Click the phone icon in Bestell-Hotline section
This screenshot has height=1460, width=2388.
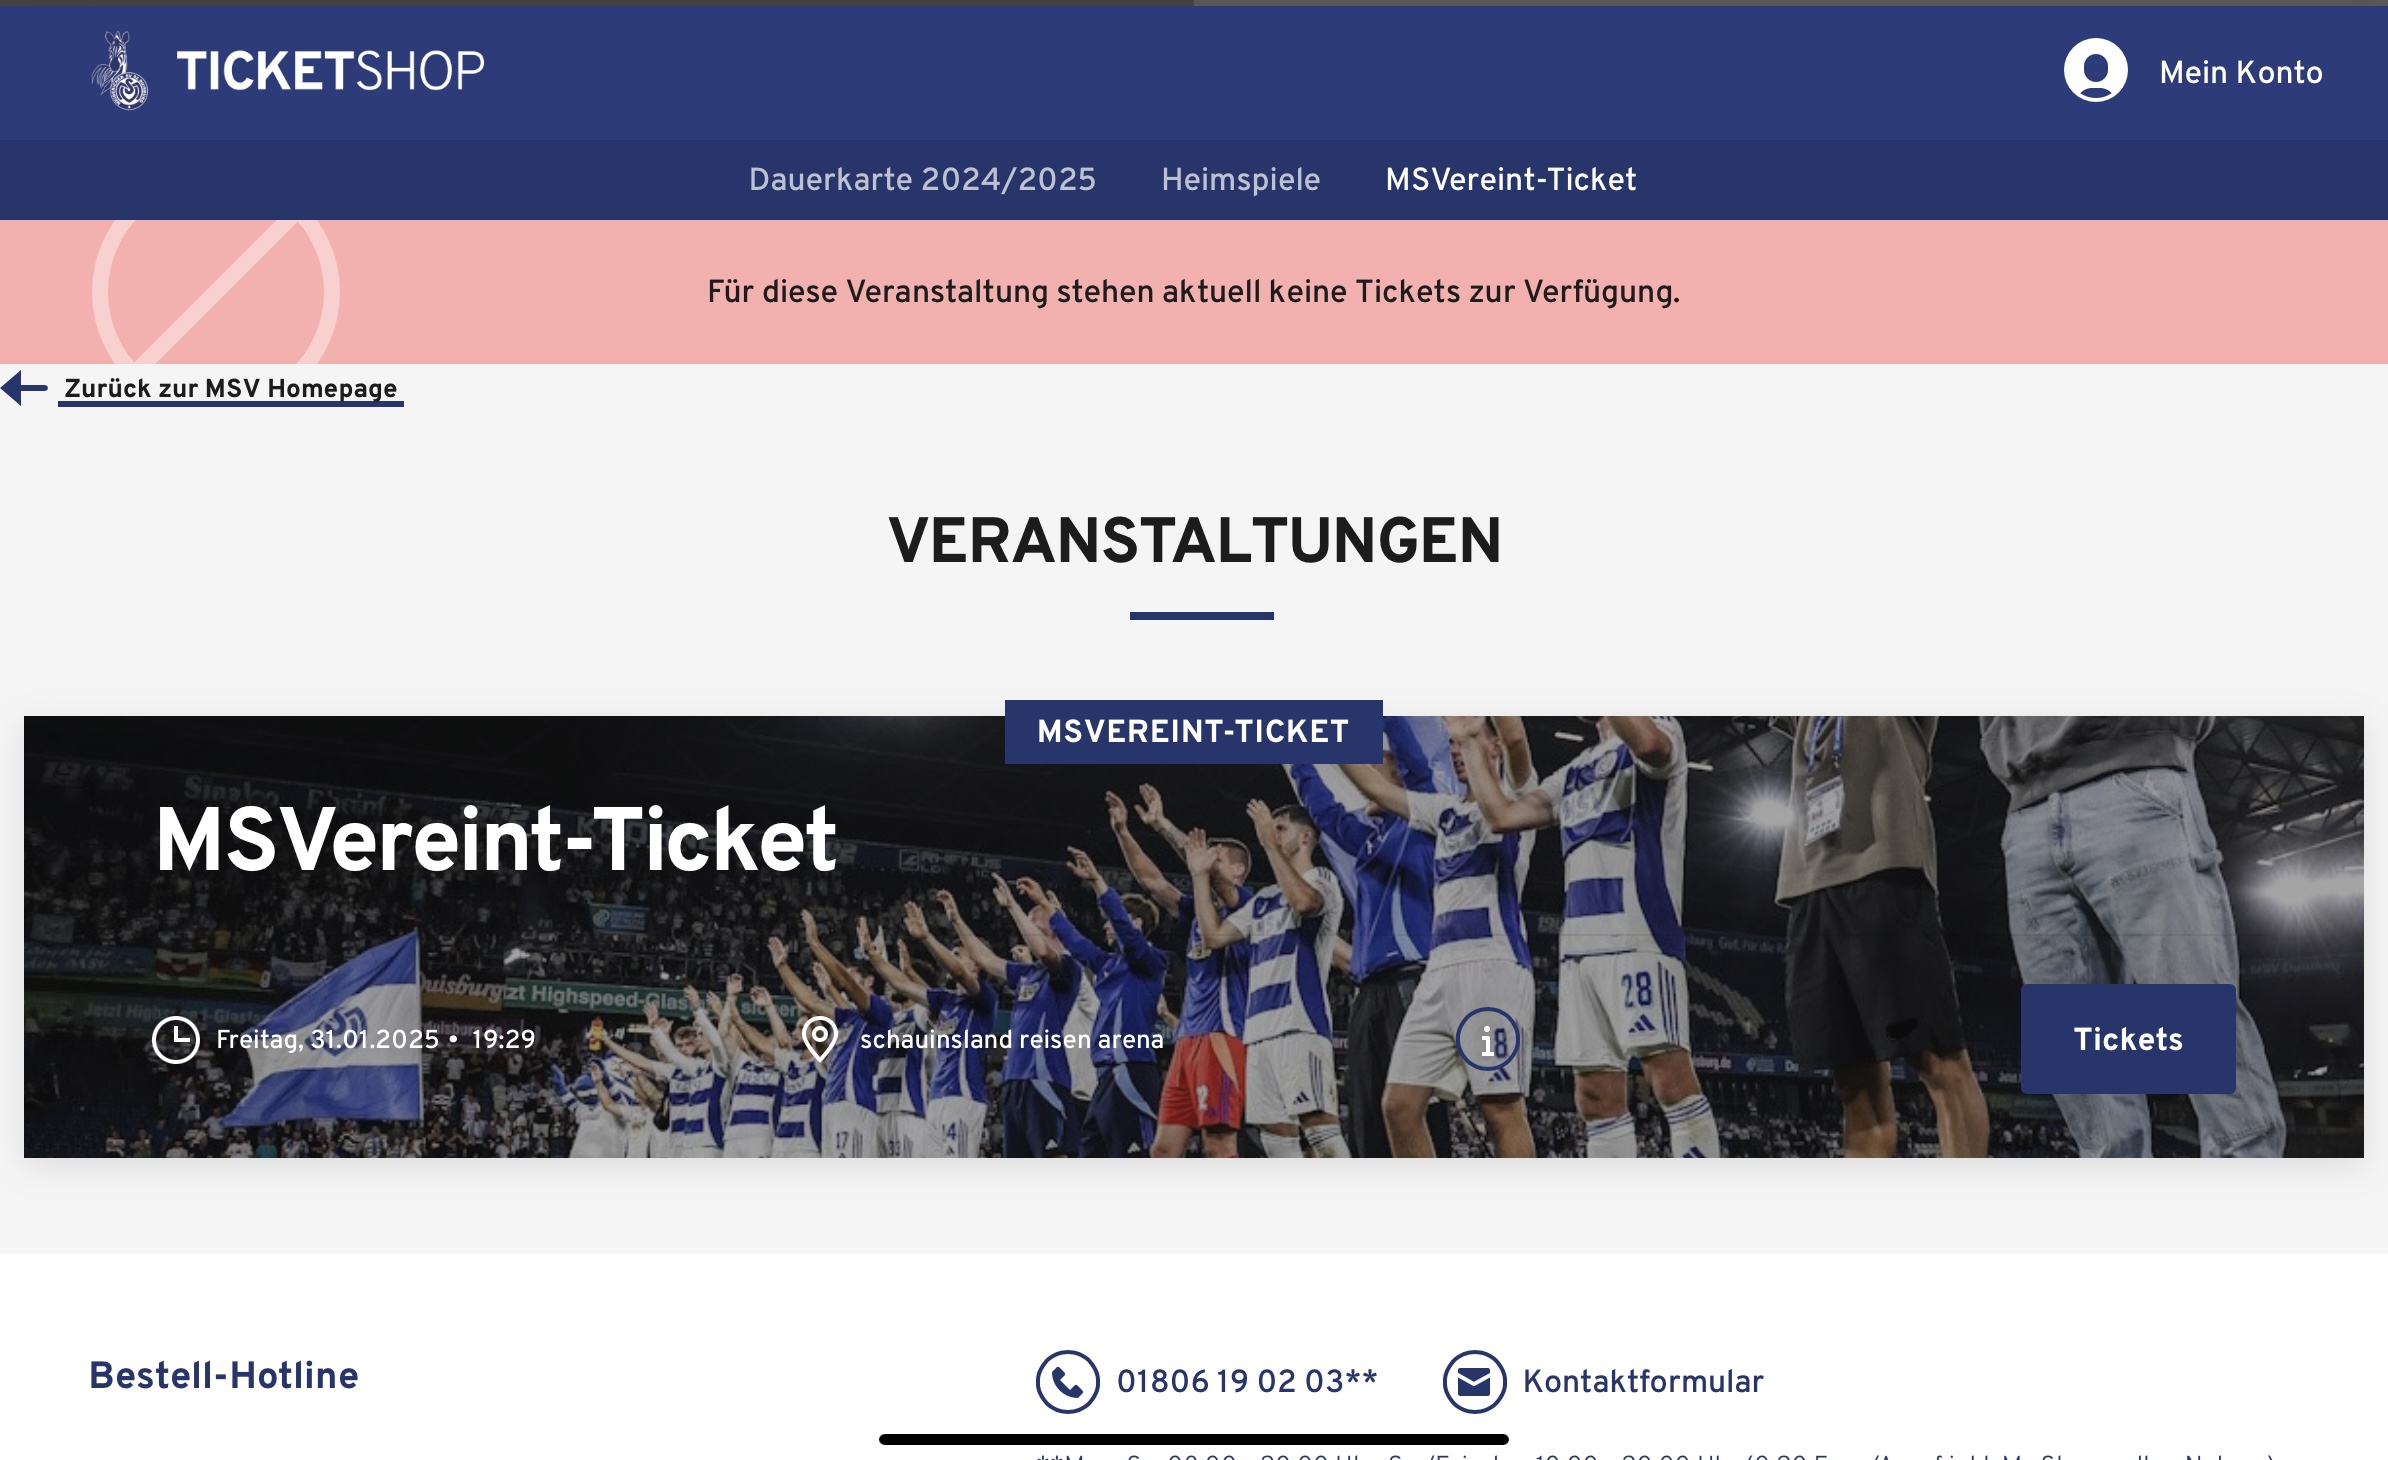1067,1382
